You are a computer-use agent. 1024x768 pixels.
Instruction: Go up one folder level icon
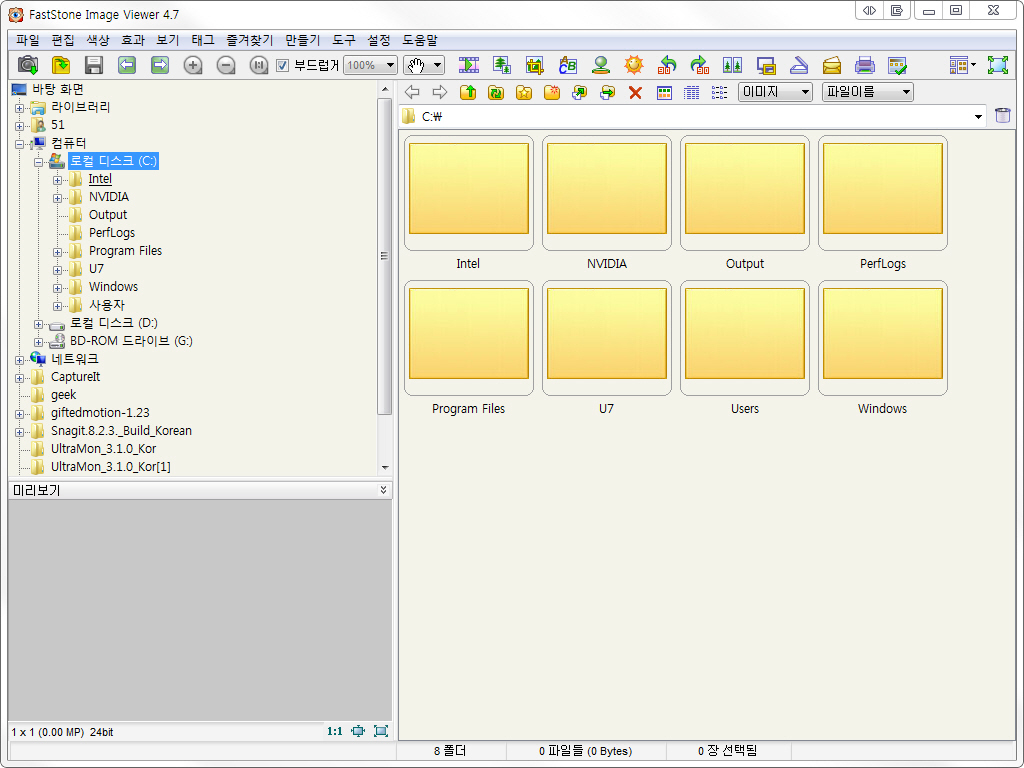click(468, 92)
